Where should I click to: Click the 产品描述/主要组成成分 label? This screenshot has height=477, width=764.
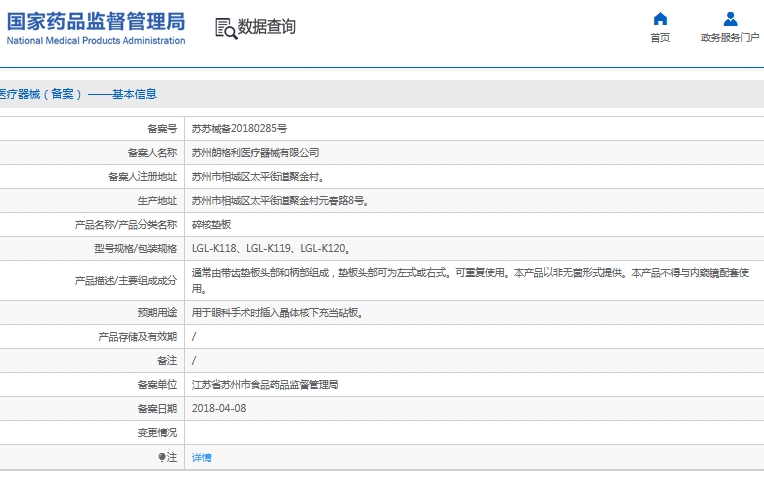click(126, 281)
